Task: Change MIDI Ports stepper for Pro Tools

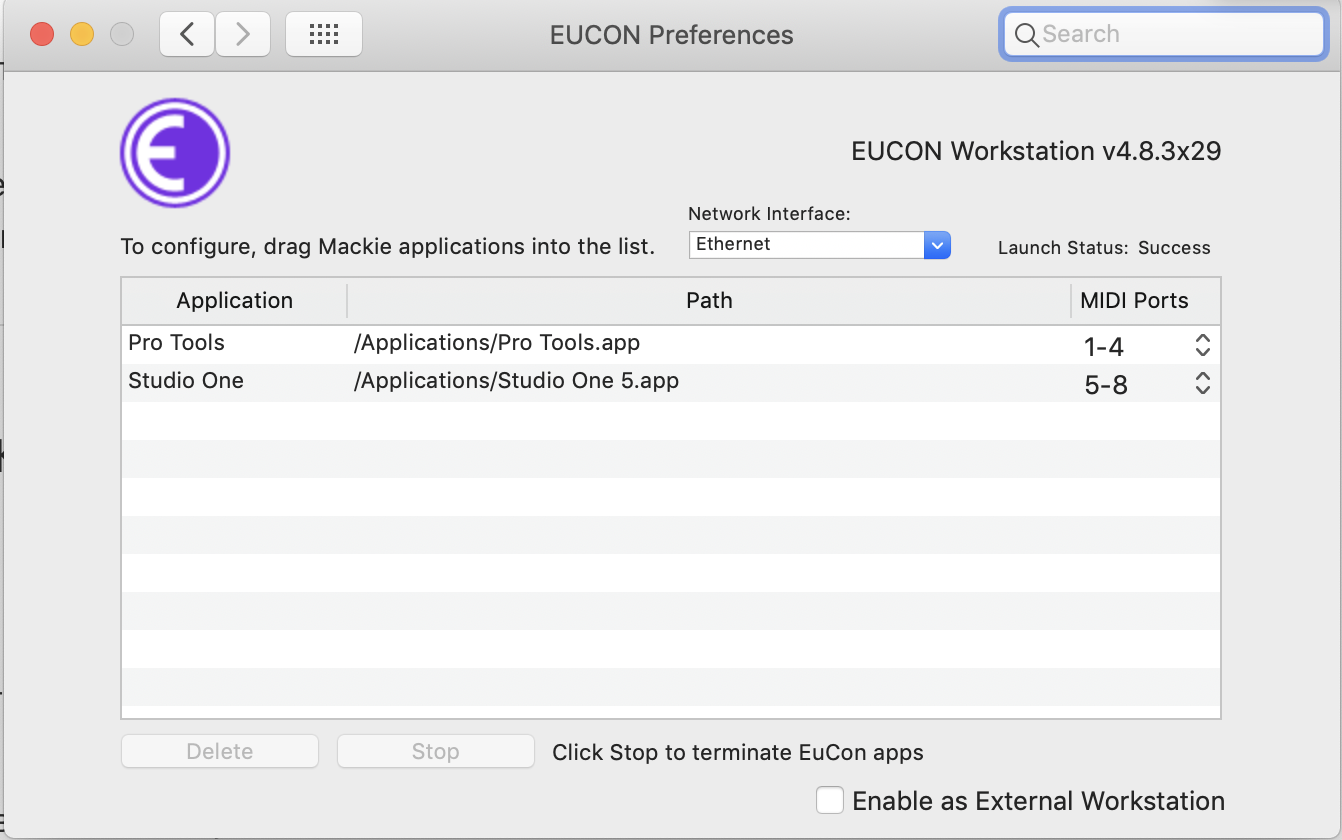Action: (1203, 346)
